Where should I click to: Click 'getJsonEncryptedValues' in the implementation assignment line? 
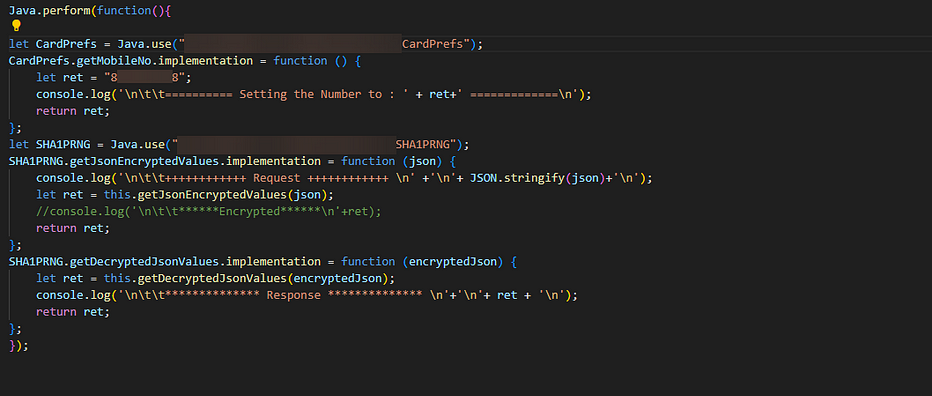(x=143, y=161)
